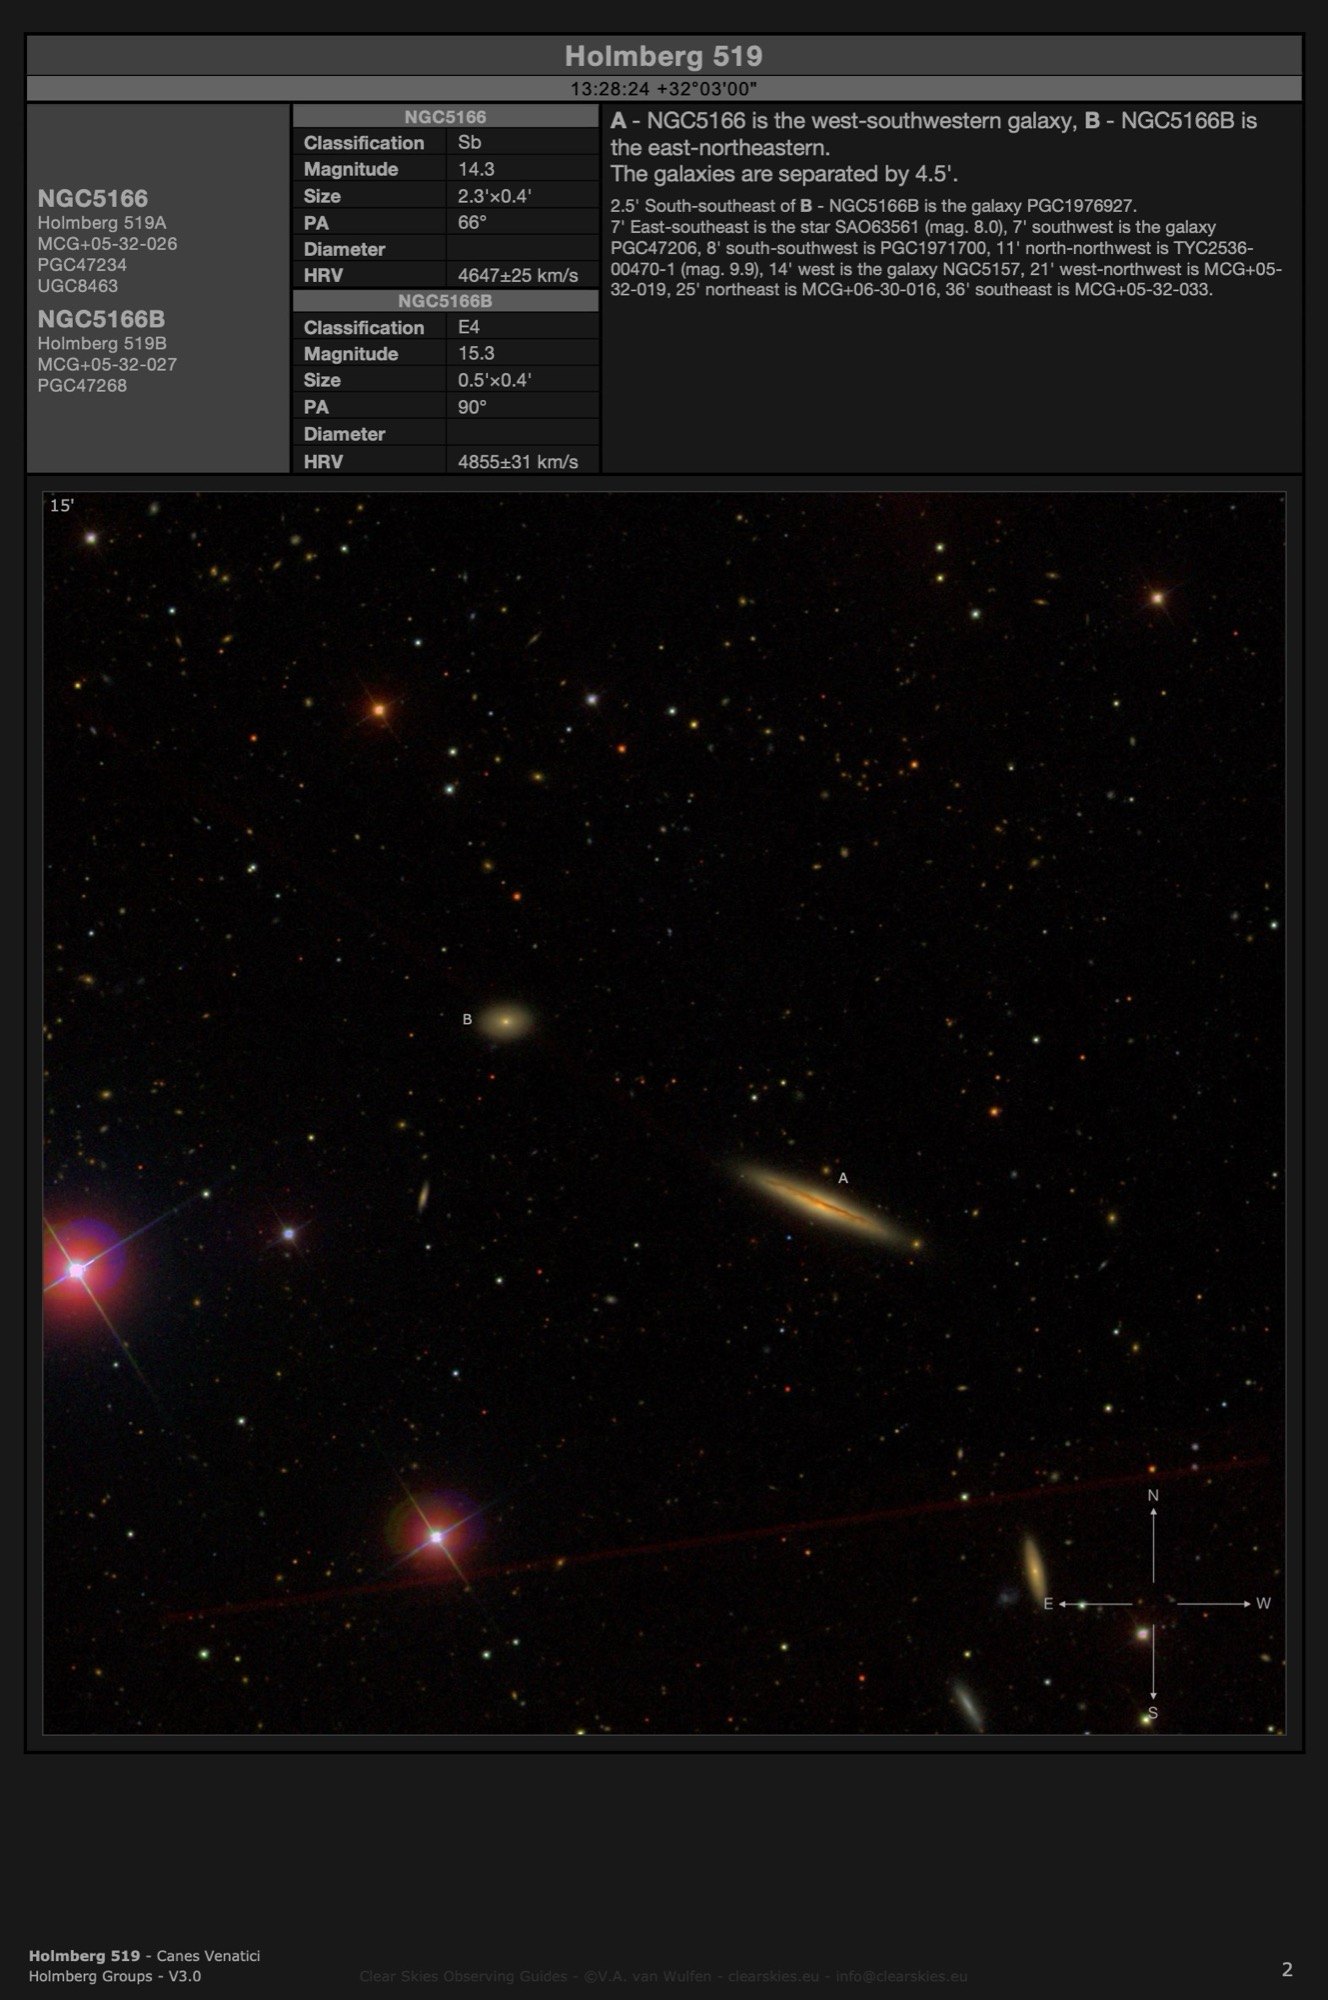
Task: Click the NGC5166 name in left panel
Action: click(92, 198)
